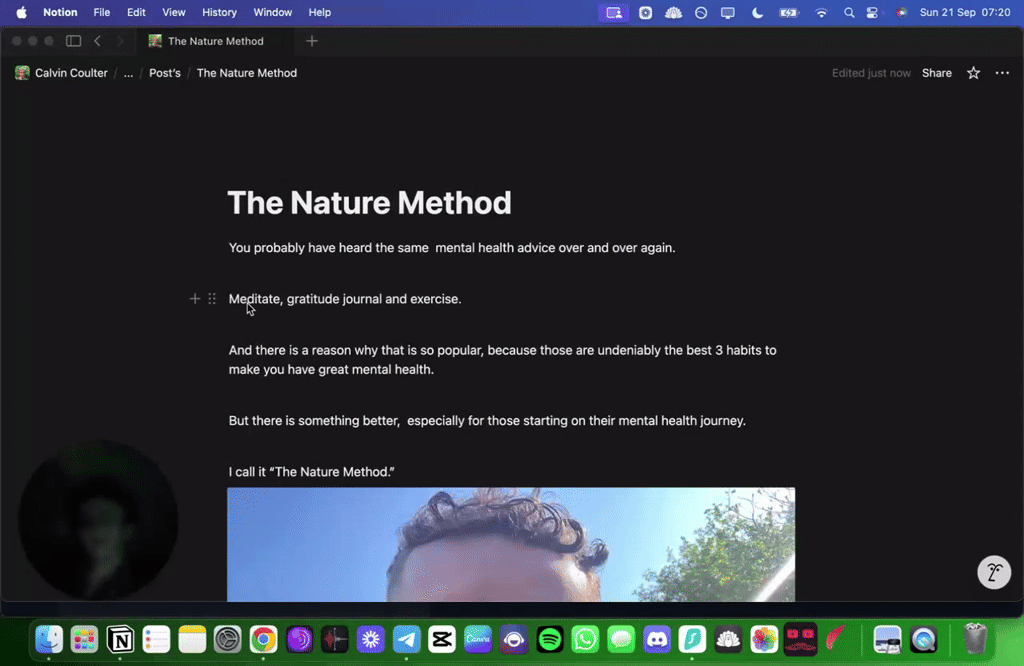Open Messages from the Dock

pyautogui.click(x=621, y=639)
